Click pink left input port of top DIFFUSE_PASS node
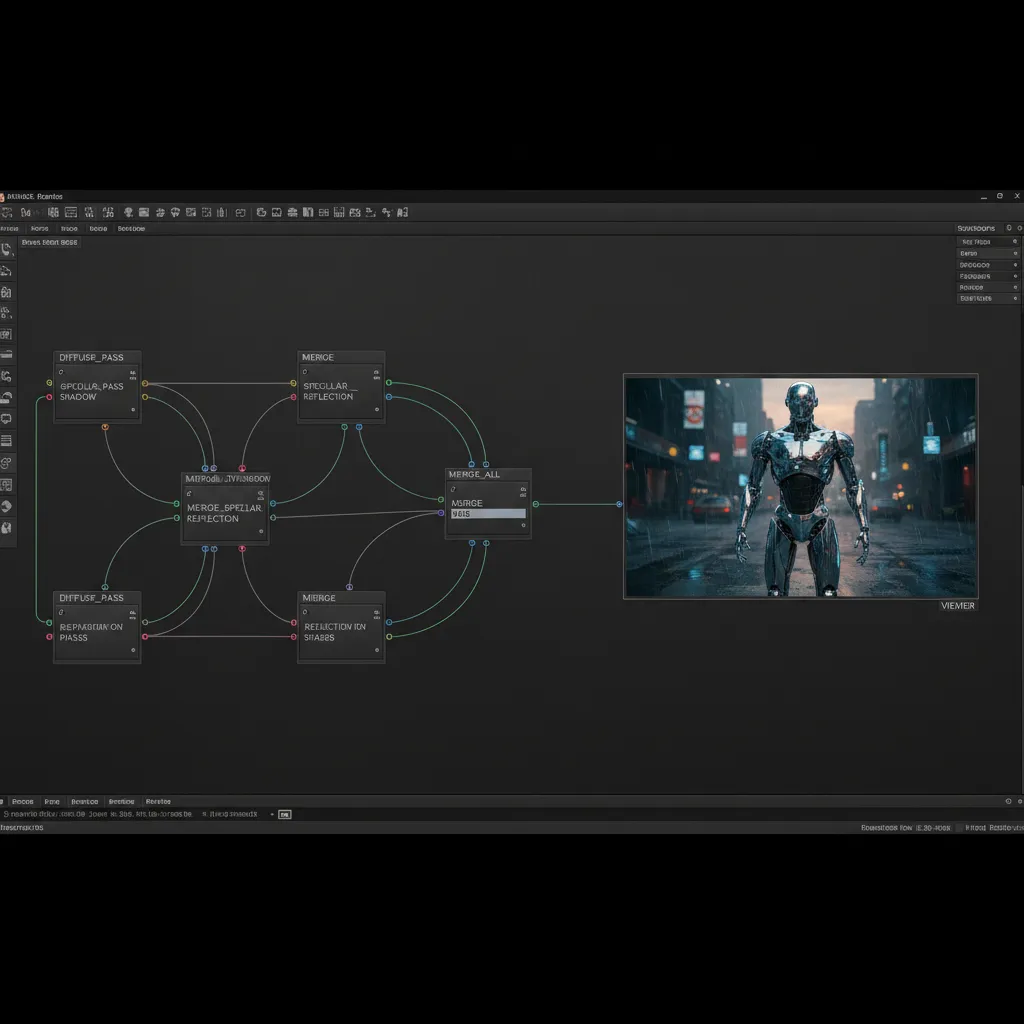The width and height of the screenshot is (1024, 1024). (x=49, y=397)
